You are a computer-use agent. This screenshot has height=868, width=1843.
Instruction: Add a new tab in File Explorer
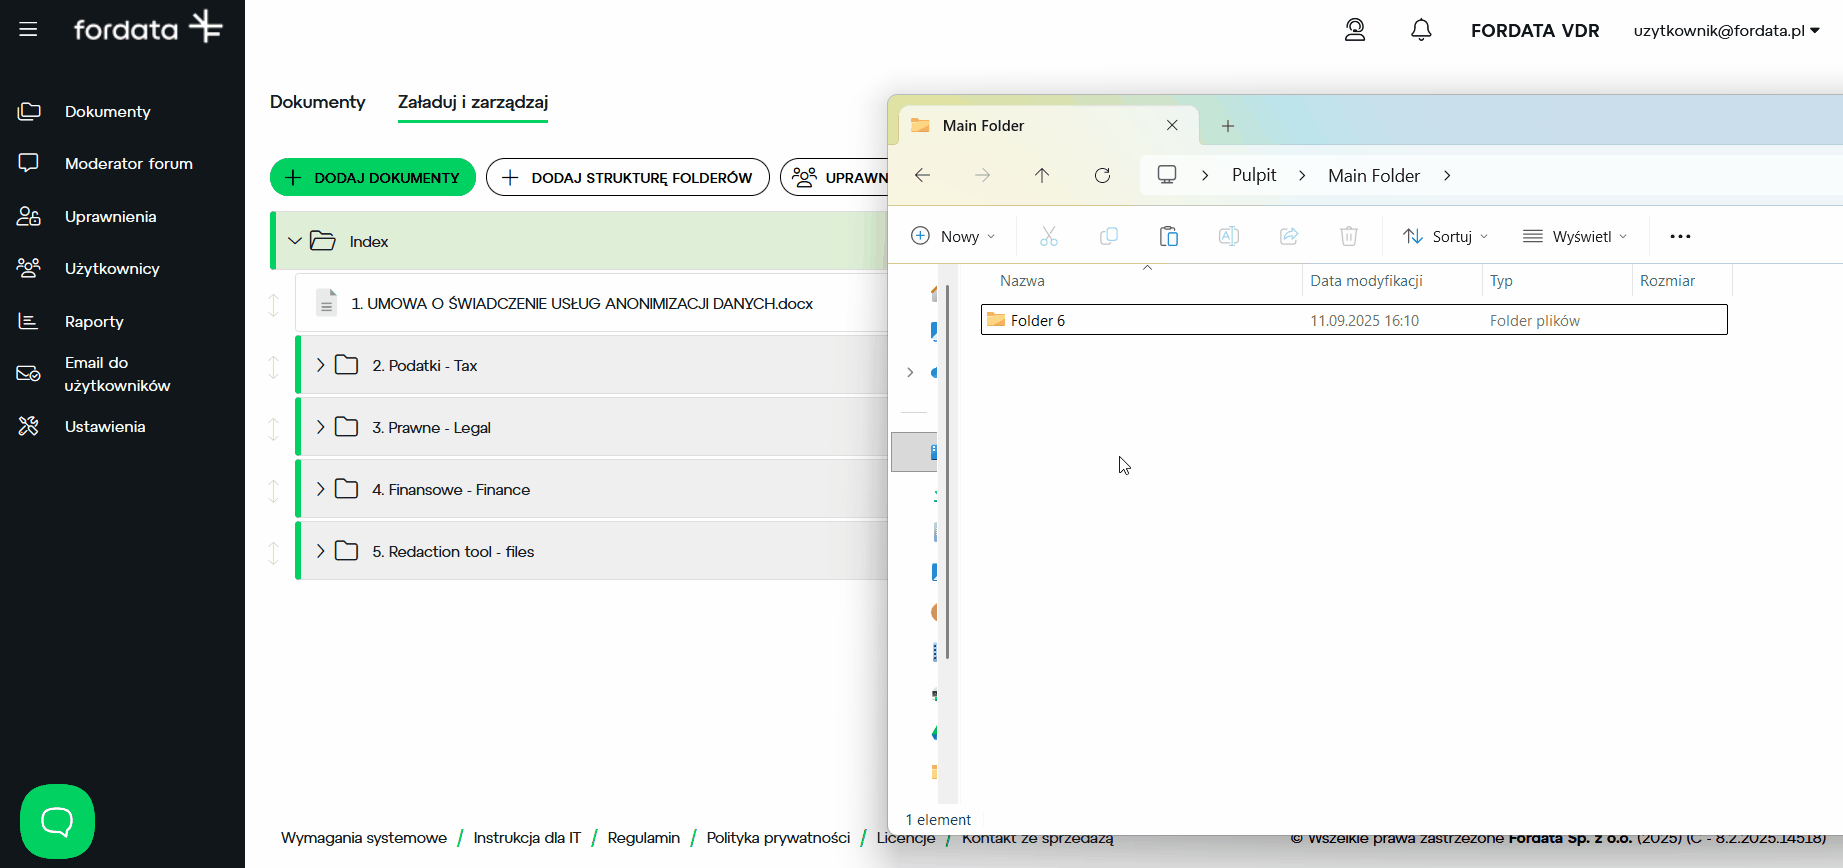[x=1227, y=126]
